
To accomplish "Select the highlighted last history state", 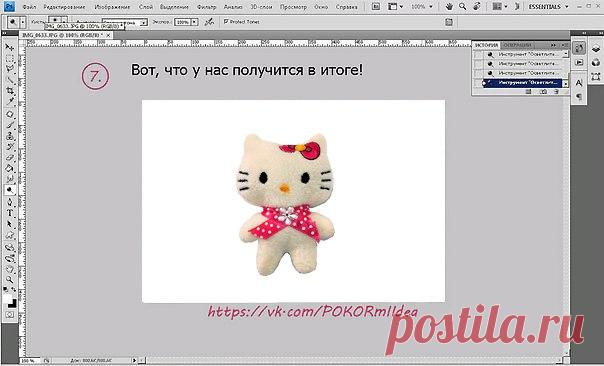I will [524, 83].
